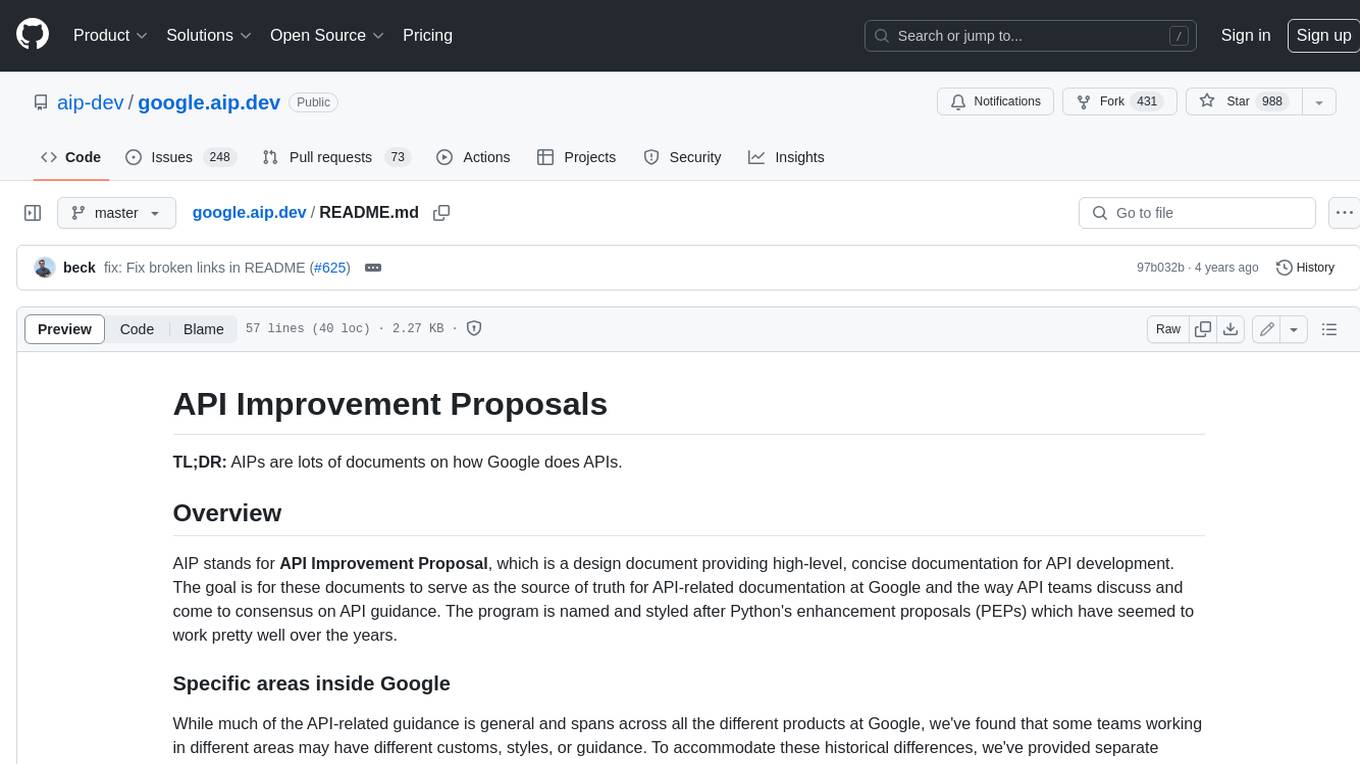The image size is (1360, 764).
Task: Select the Code view
Action: (x=137, y=329)
